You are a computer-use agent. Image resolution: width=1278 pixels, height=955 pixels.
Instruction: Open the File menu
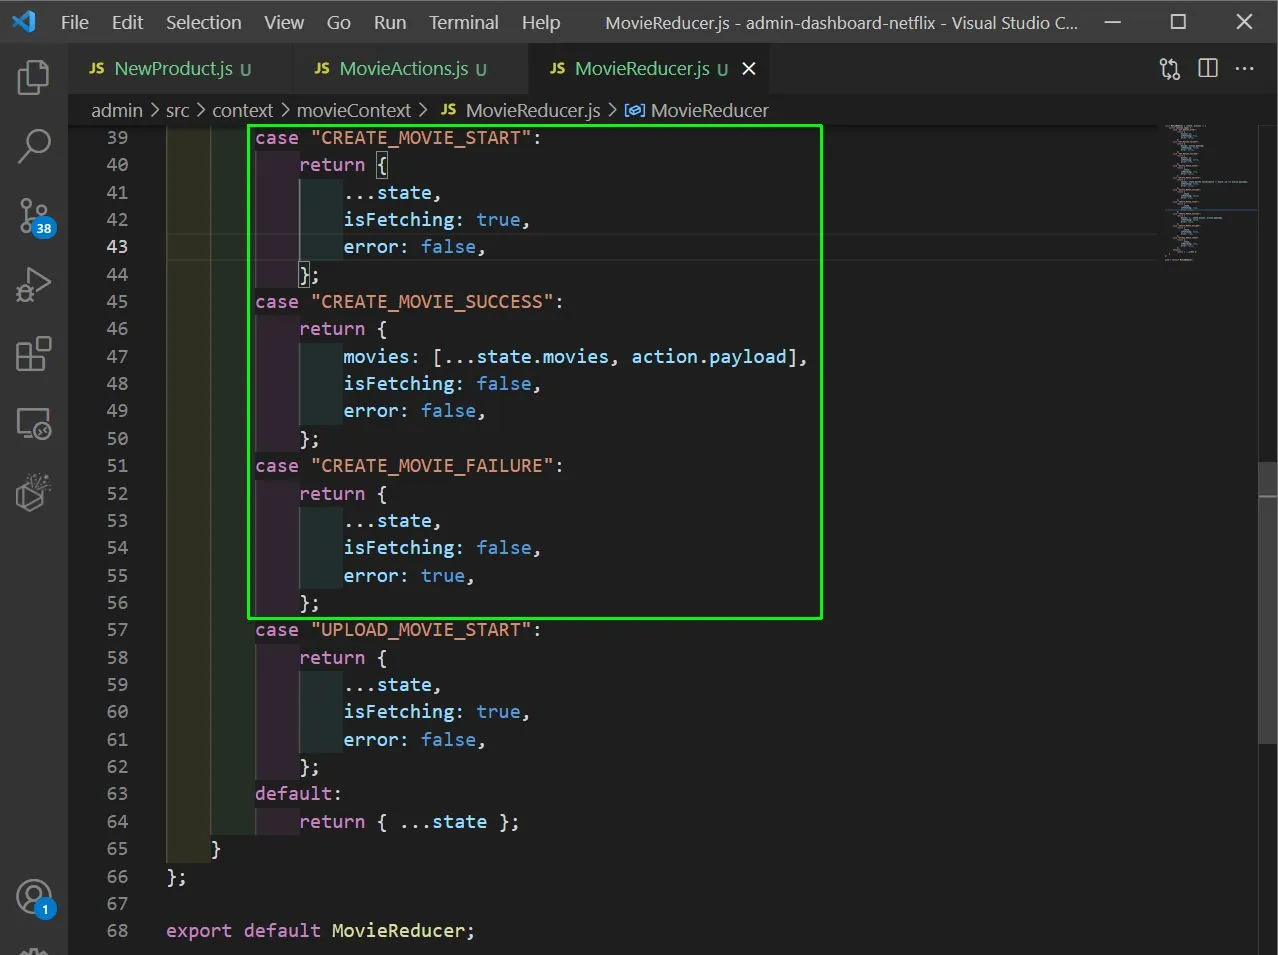[x=75, y=22]
